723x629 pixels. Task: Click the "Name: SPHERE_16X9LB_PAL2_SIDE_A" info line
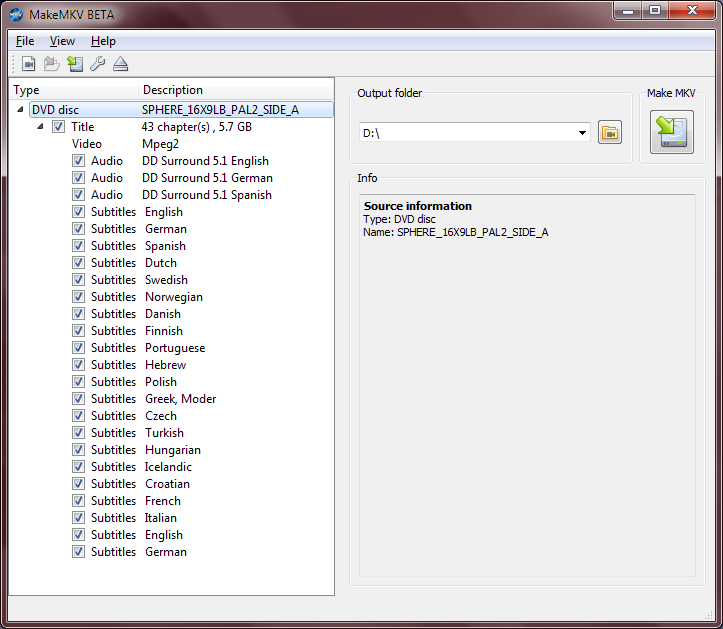pyautogui.click(x=456, y=232)
